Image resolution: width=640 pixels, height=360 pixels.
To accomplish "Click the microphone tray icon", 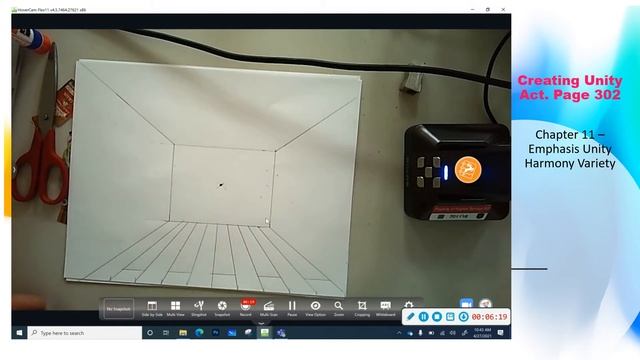I will click(x=420, y=333).
